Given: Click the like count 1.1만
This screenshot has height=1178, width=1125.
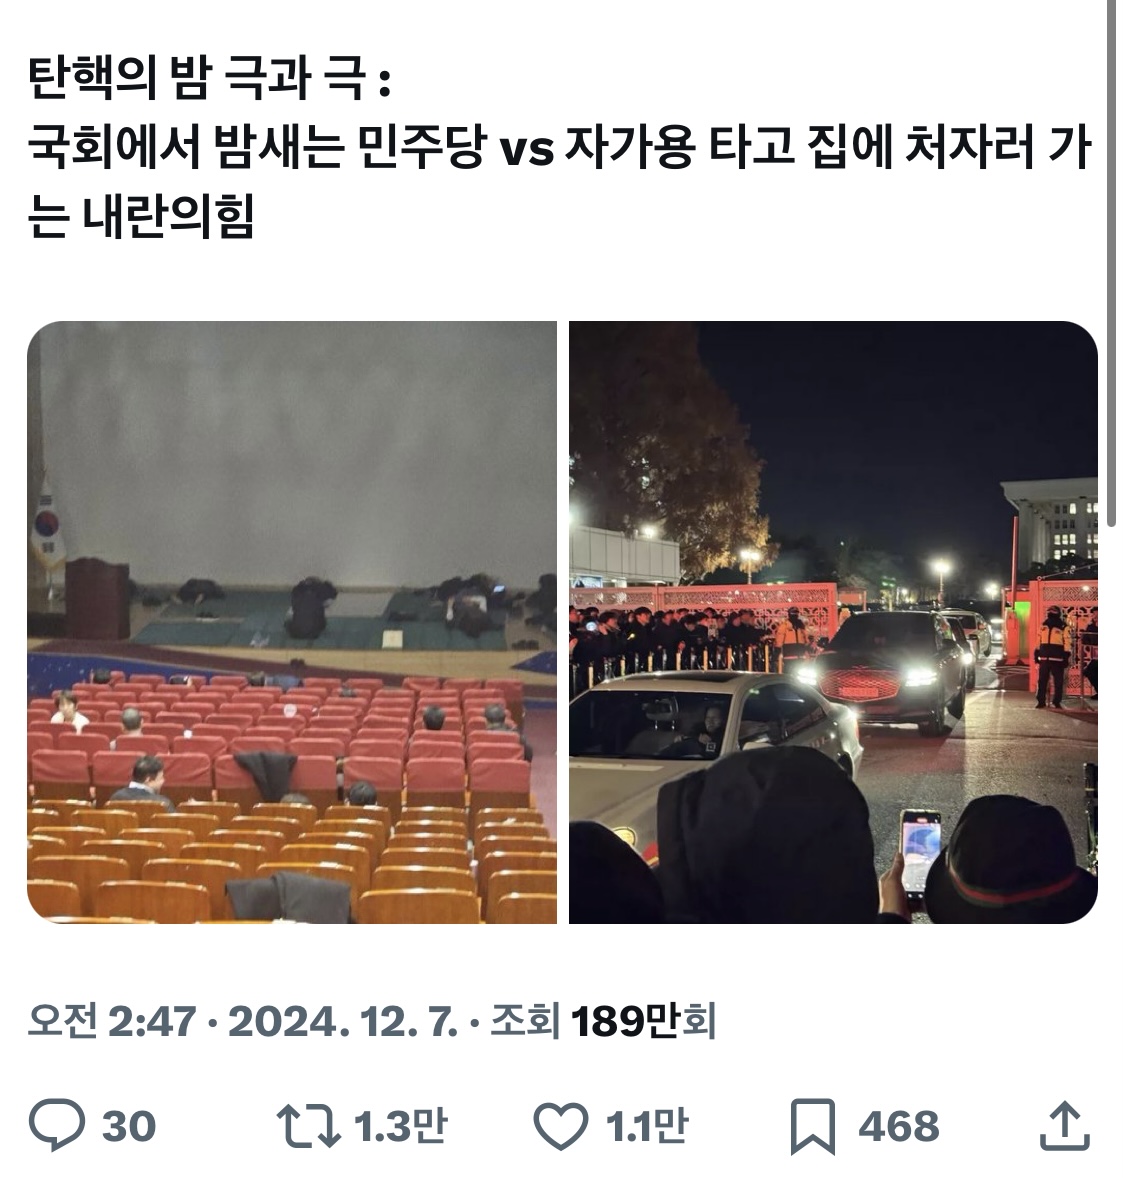Looking at the screenshot, I should 646,1125.
